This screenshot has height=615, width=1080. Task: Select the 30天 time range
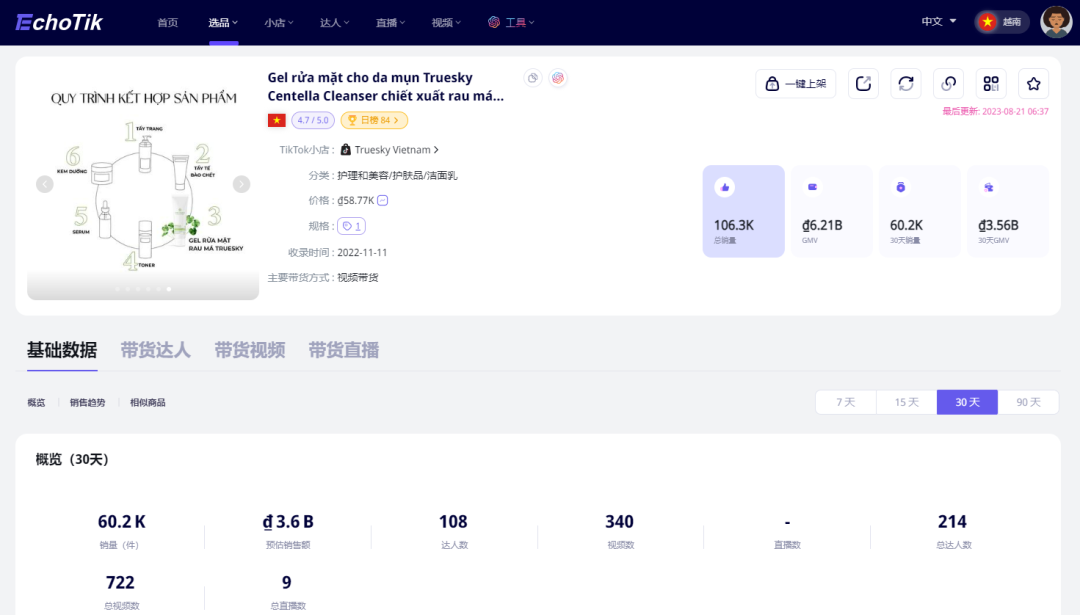(x=966, y=401)
